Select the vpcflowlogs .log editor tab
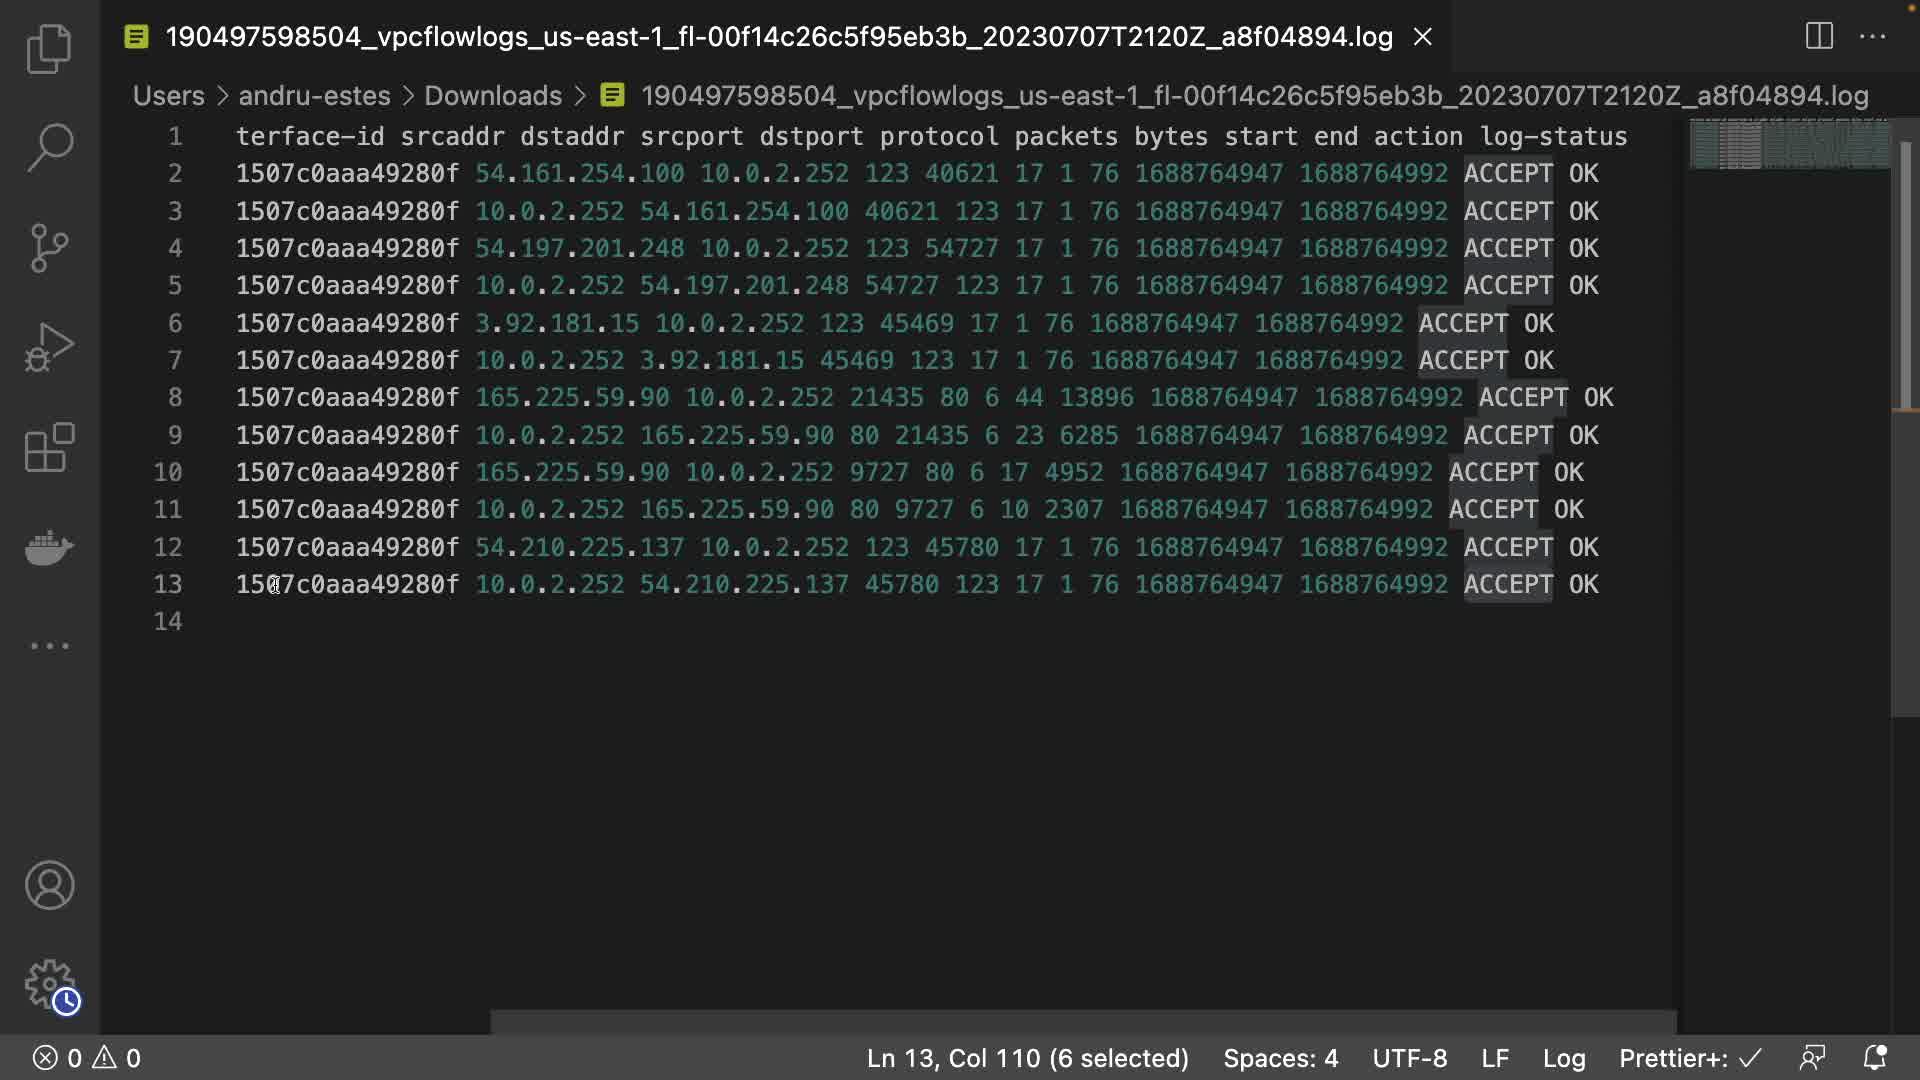This screenshot has width=1920, height=1080. pyautogui.click(x=778, y=37)
